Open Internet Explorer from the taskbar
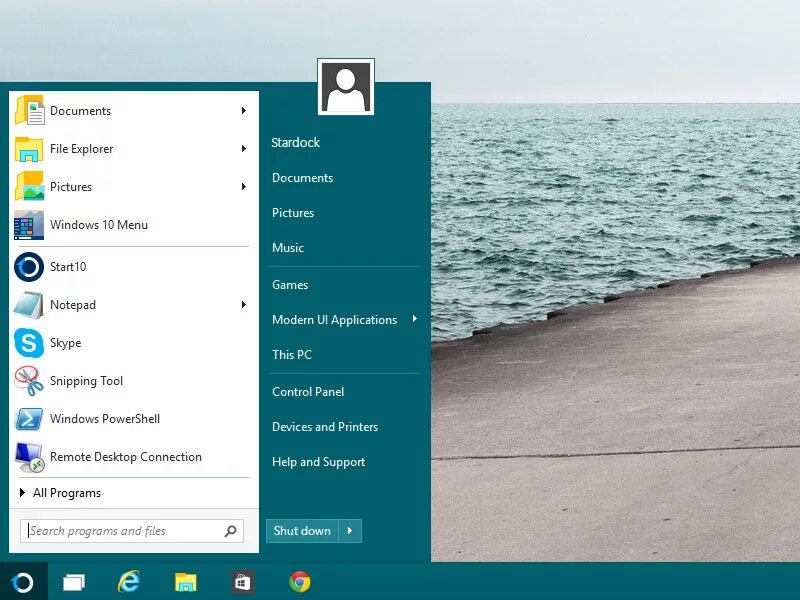The height and width of the screenshot is (600, 800). 129,582
